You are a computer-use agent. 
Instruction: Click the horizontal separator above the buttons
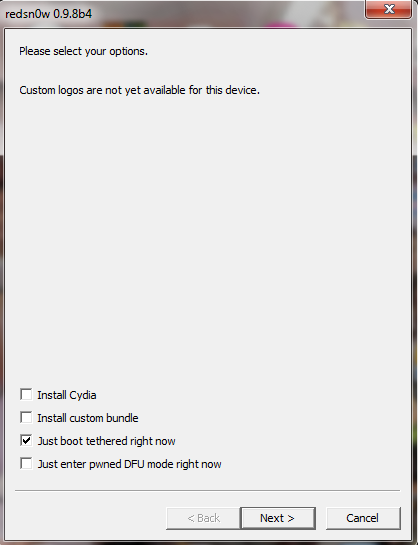(x=207, y=490)
